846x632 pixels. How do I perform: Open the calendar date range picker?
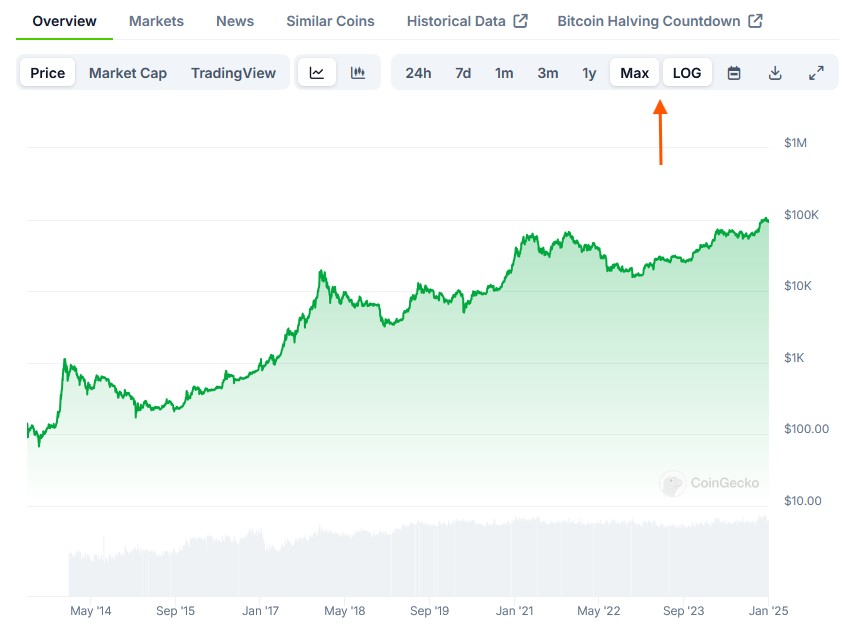click(x=734, y=73)
